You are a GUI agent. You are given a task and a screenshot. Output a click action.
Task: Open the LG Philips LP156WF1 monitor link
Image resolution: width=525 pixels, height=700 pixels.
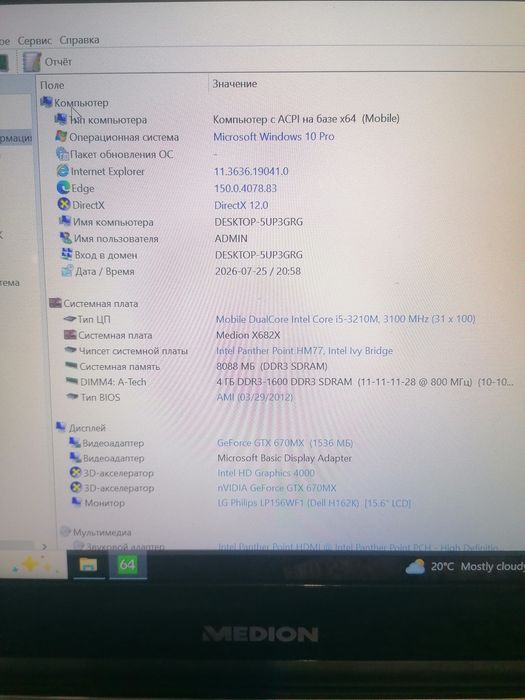click(314, 503)
